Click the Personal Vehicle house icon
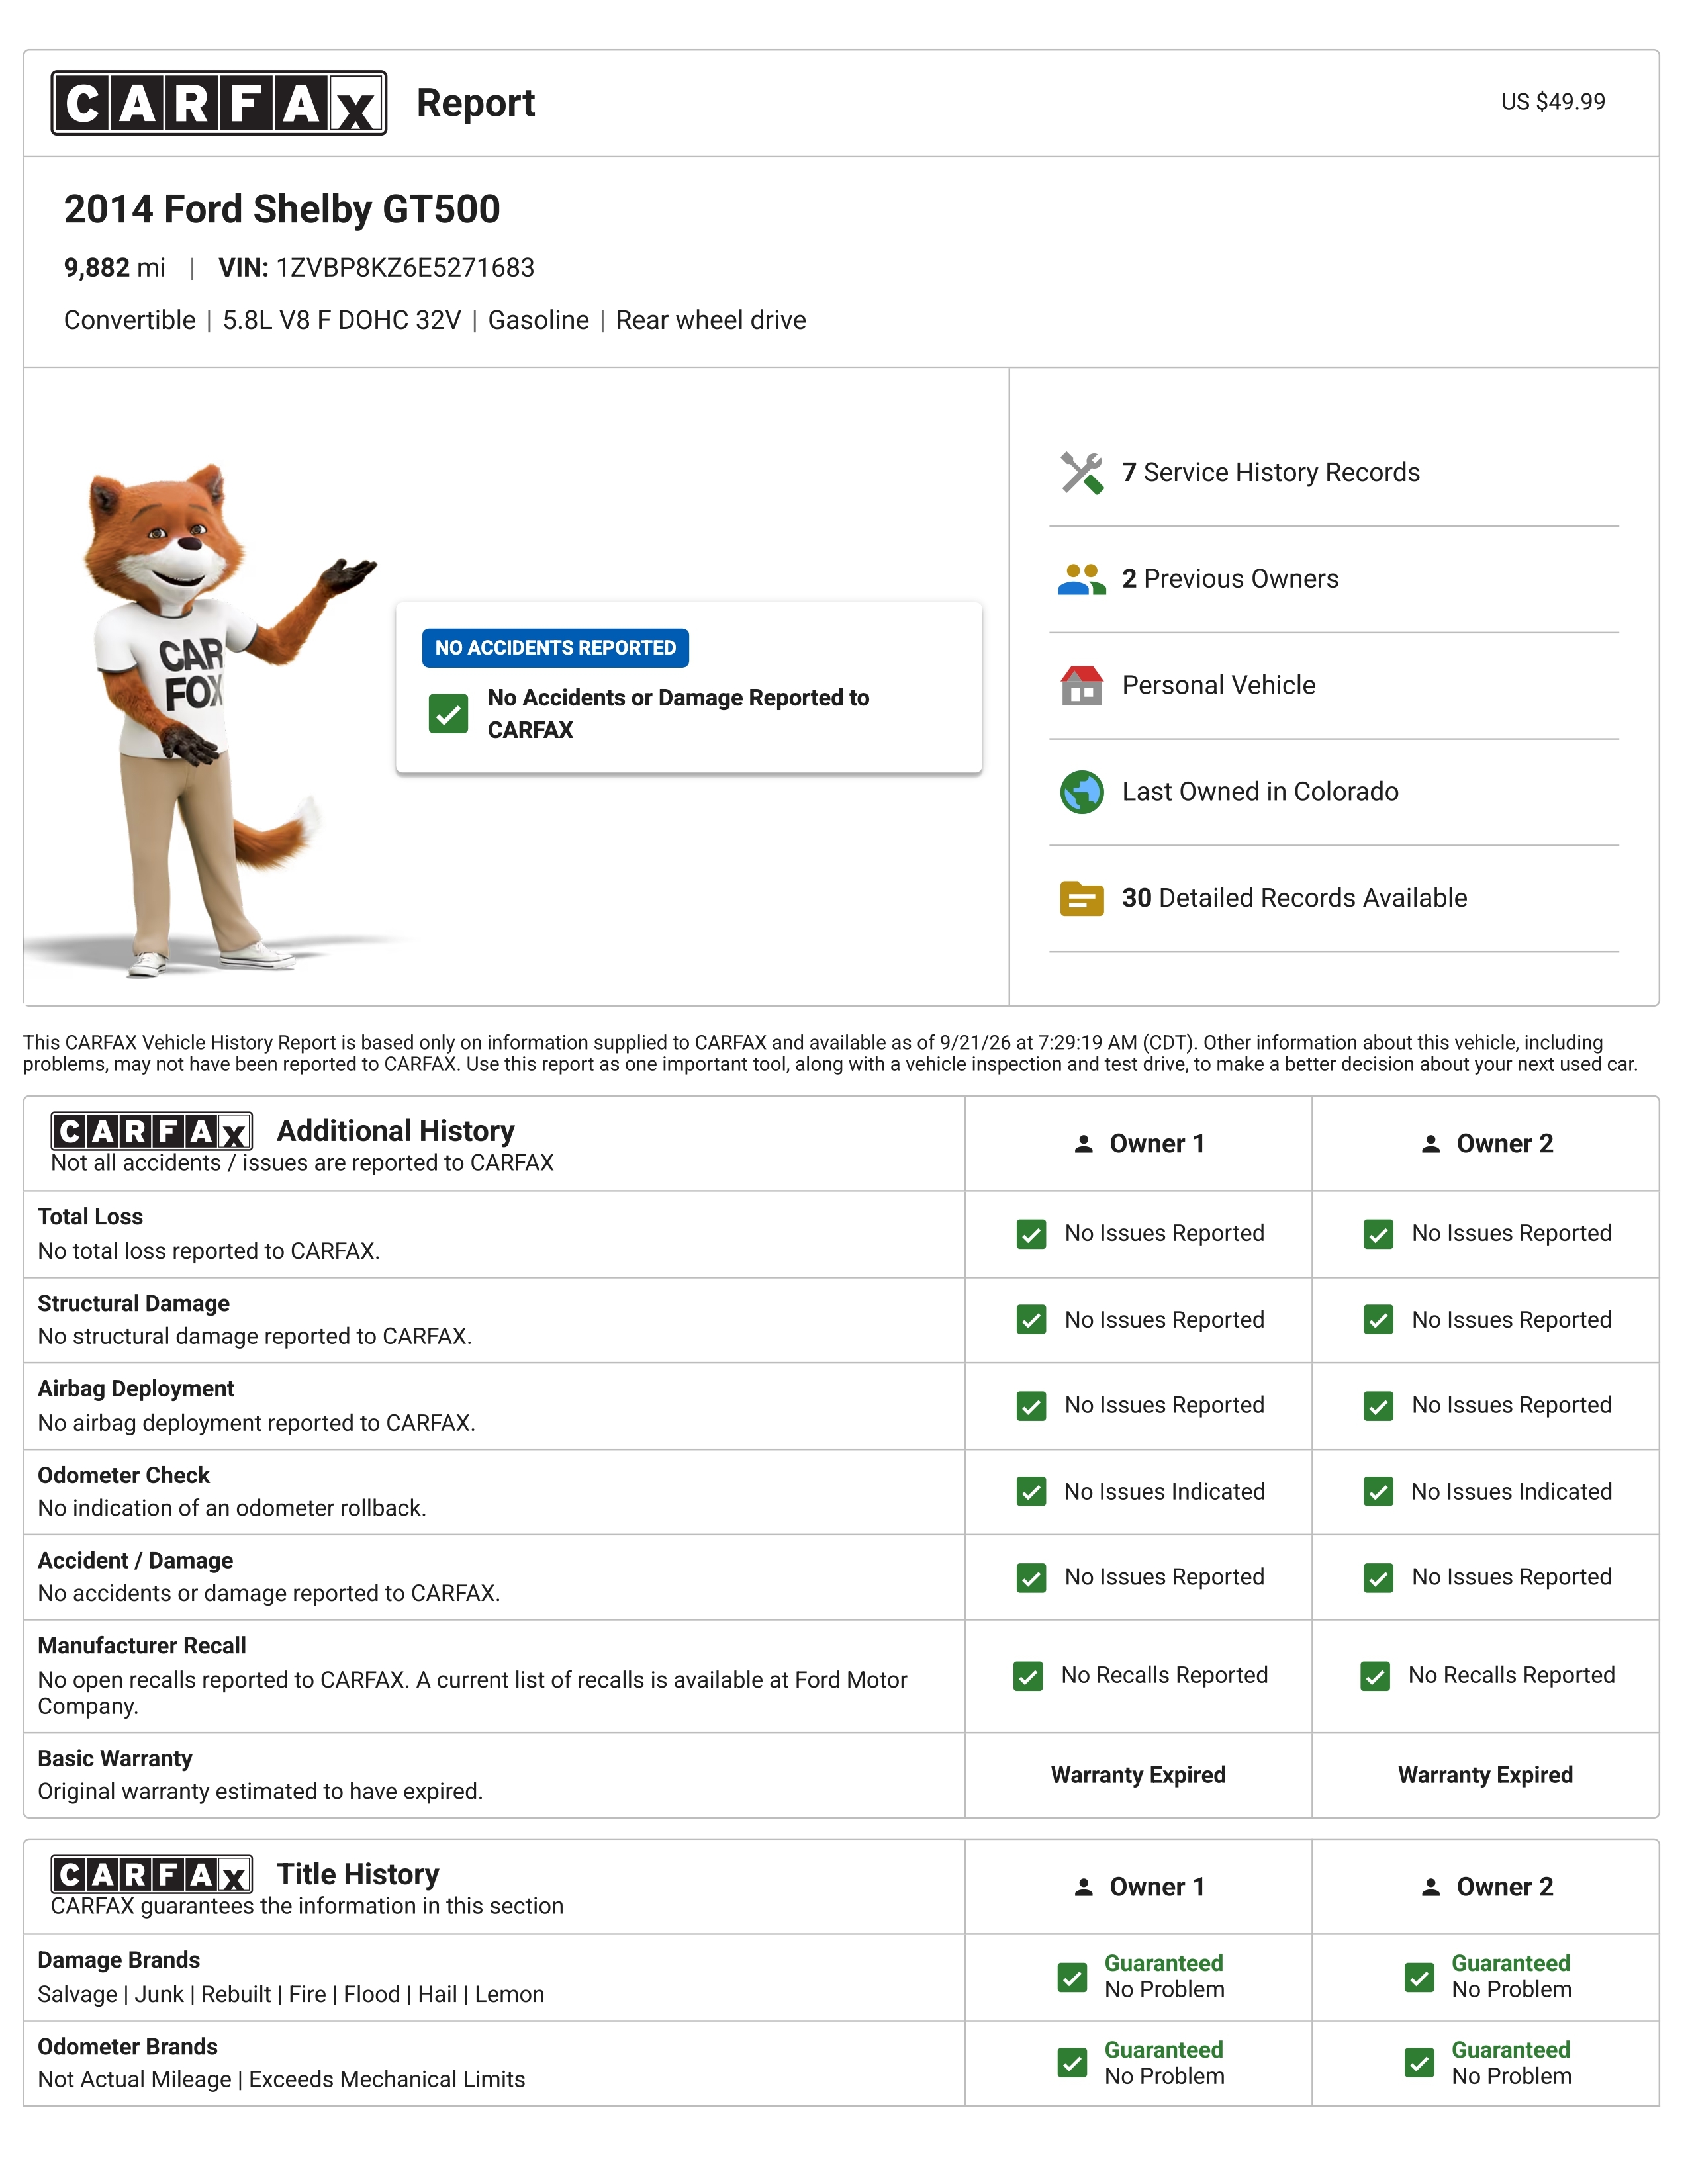Screen dimensions: 1688x2184 (x=1081, y=686)
